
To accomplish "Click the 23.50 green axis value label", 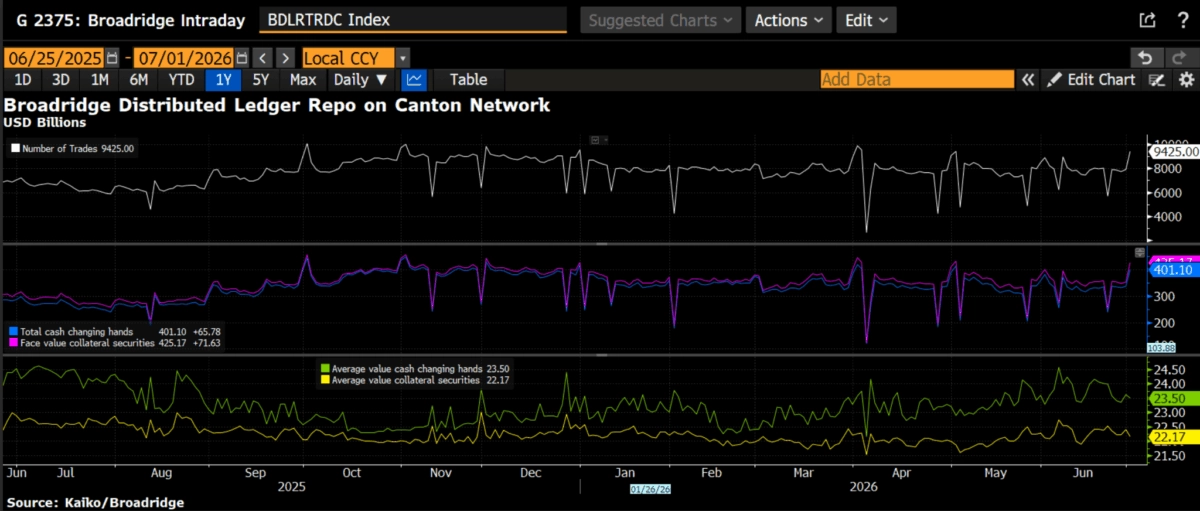I will [x=1173, y=398].
